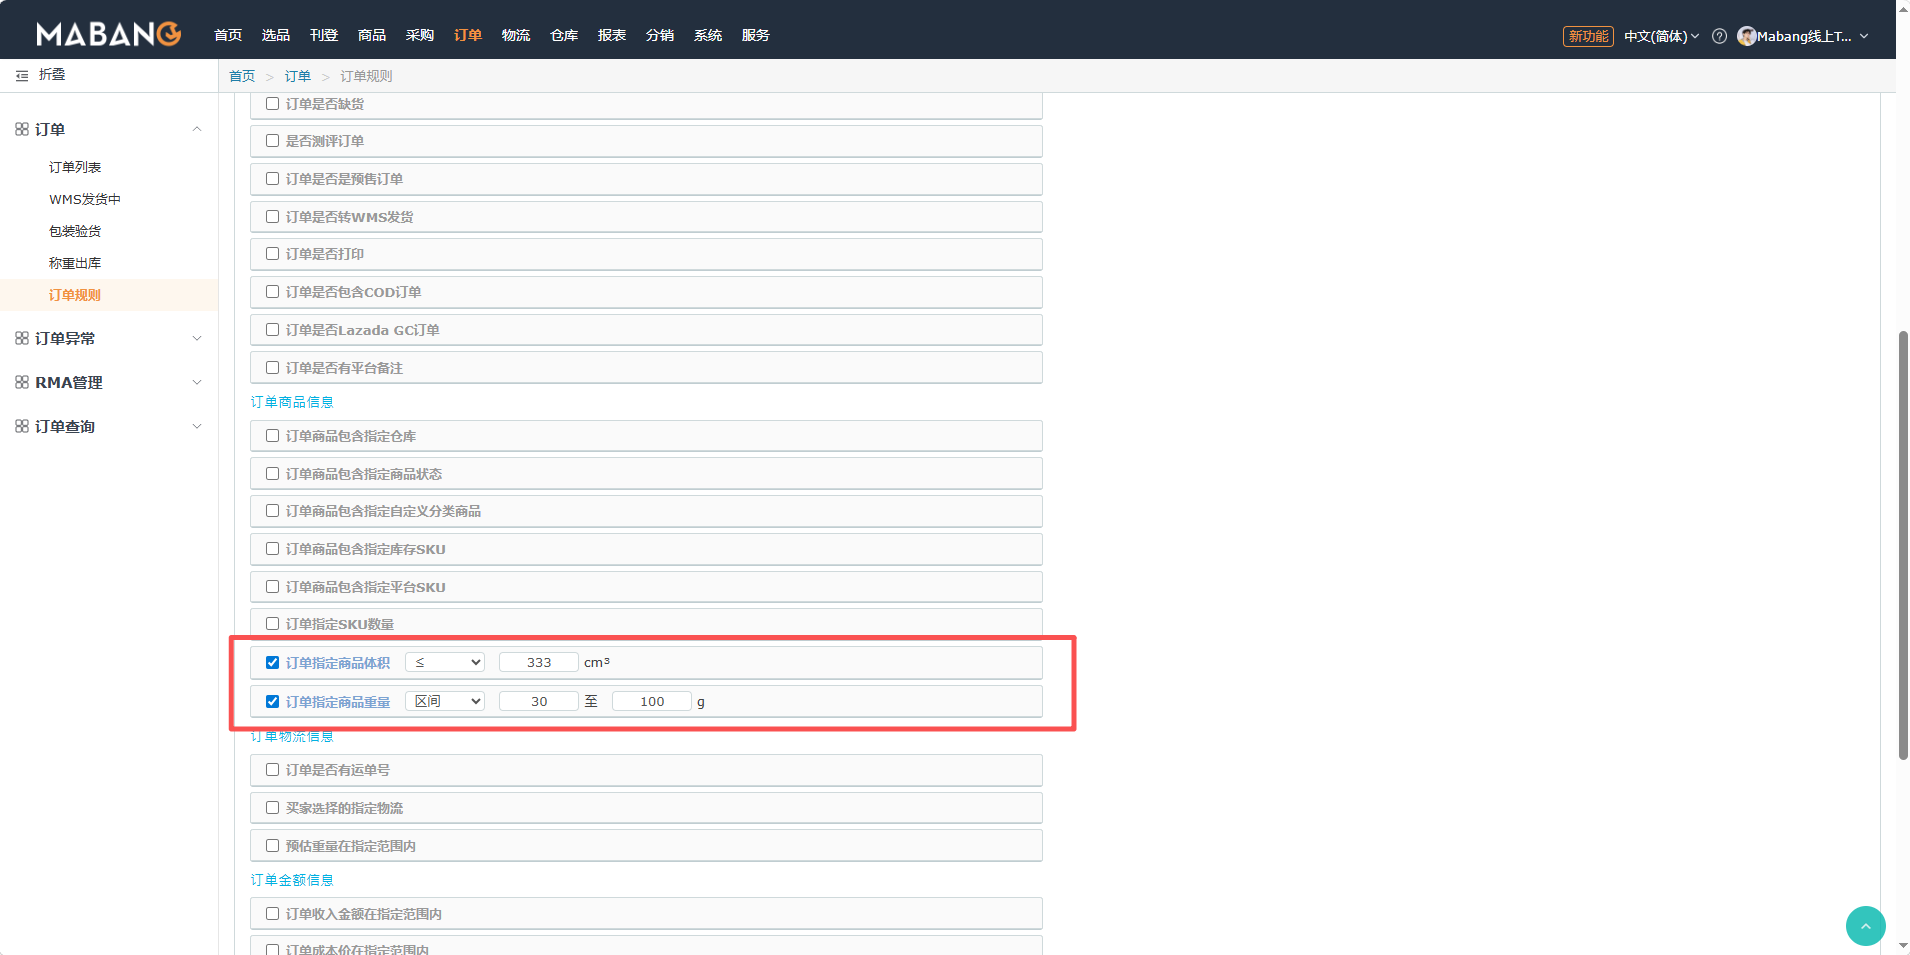Image resolution: width=1910 pixels, height=955 pixels.
Task: Click the grid icon beside 订单 section
Action: point(22,129)
